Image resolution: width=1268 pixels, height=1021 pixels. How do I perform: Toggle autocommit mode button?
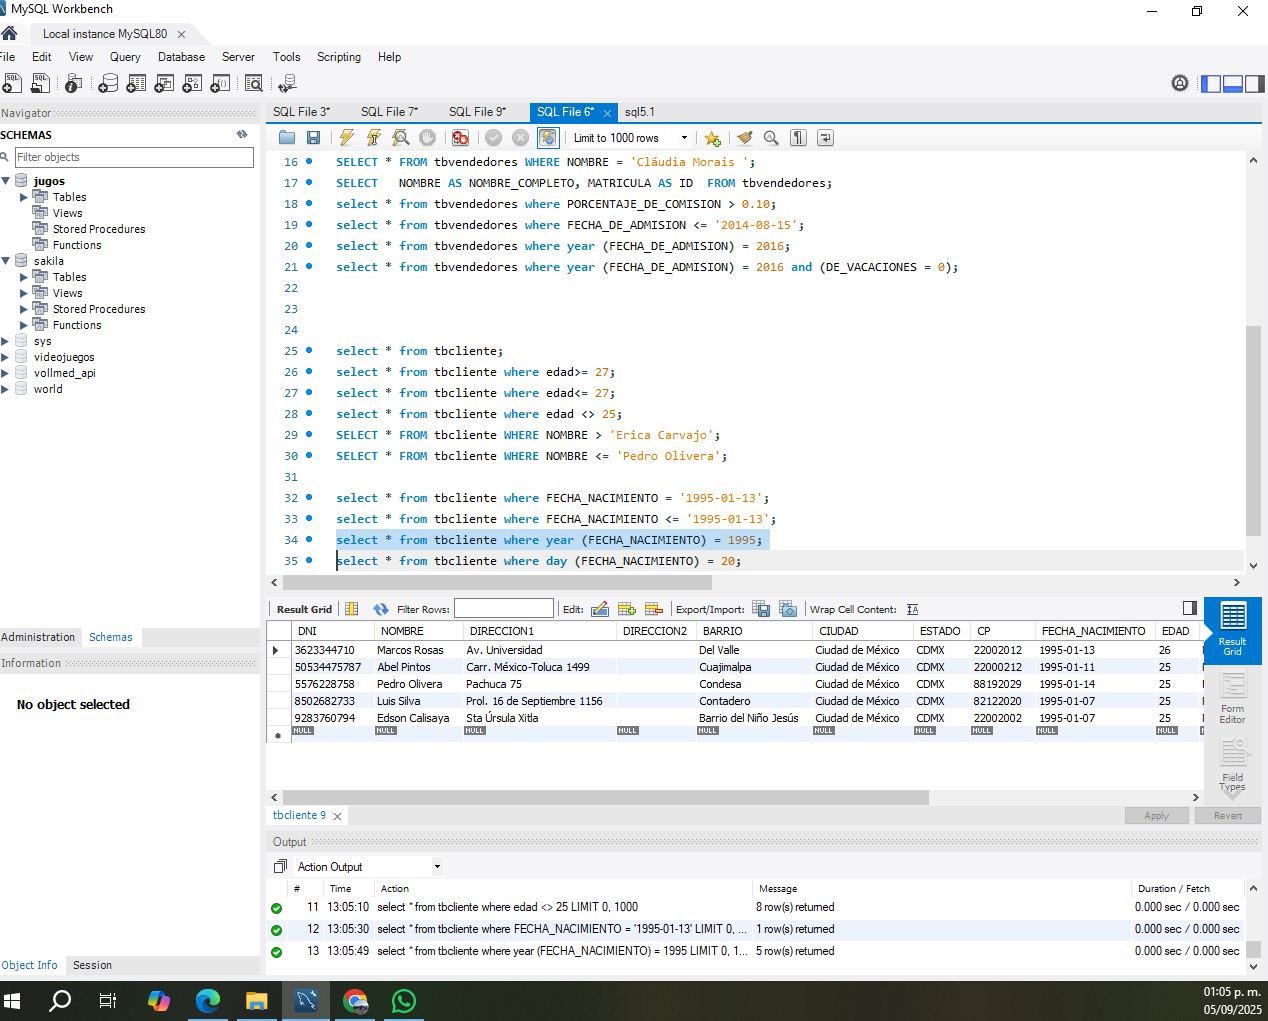tap(548, 138)
